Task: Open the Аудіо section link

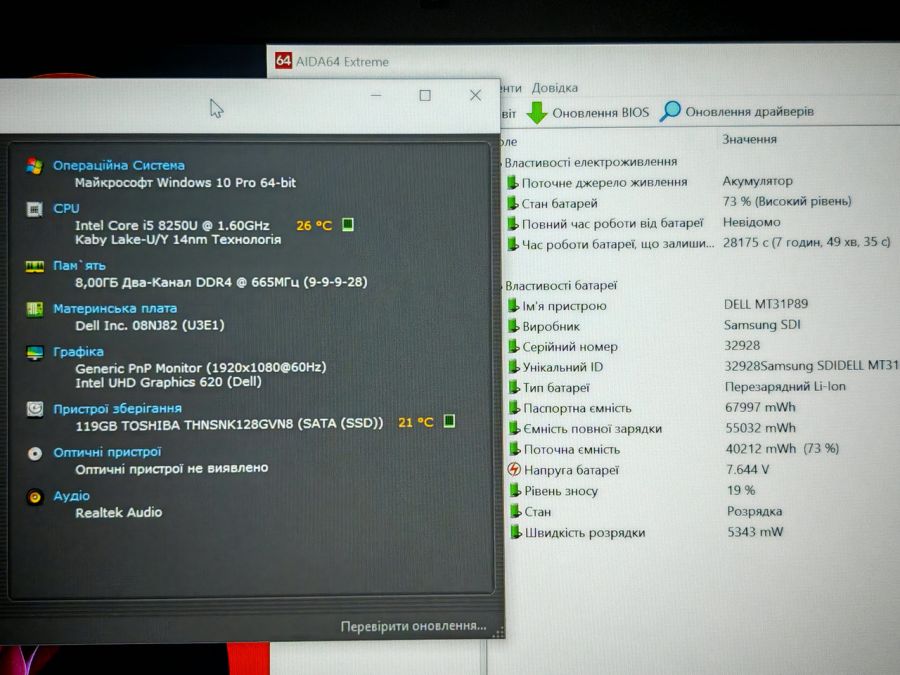Action: (72, 495)
